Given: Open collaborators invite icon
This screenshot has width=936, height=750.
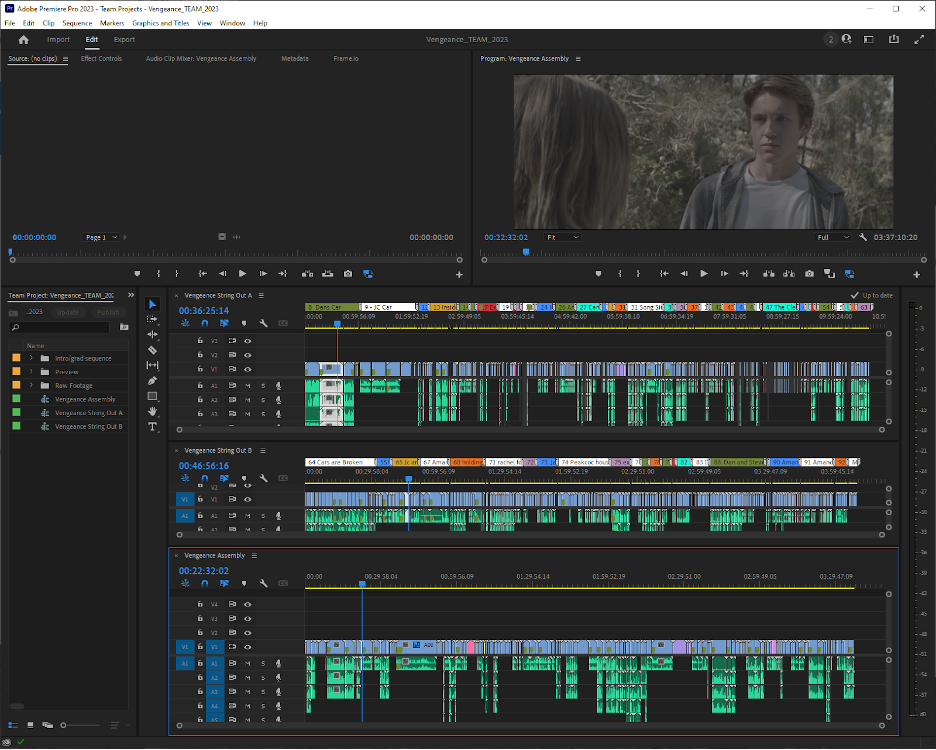Looking at the screenshot, I should click(846, 39).
